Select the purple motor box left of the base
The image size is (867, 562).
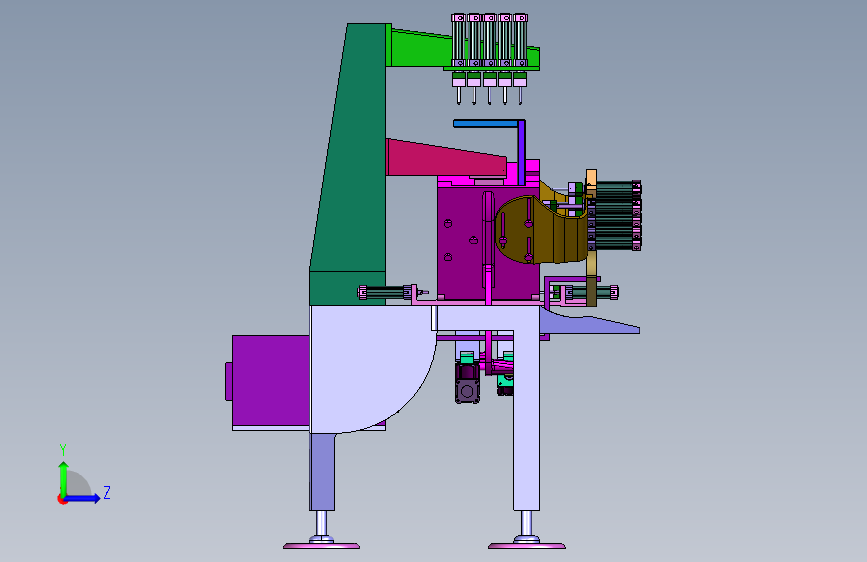[x=270, y=382]
